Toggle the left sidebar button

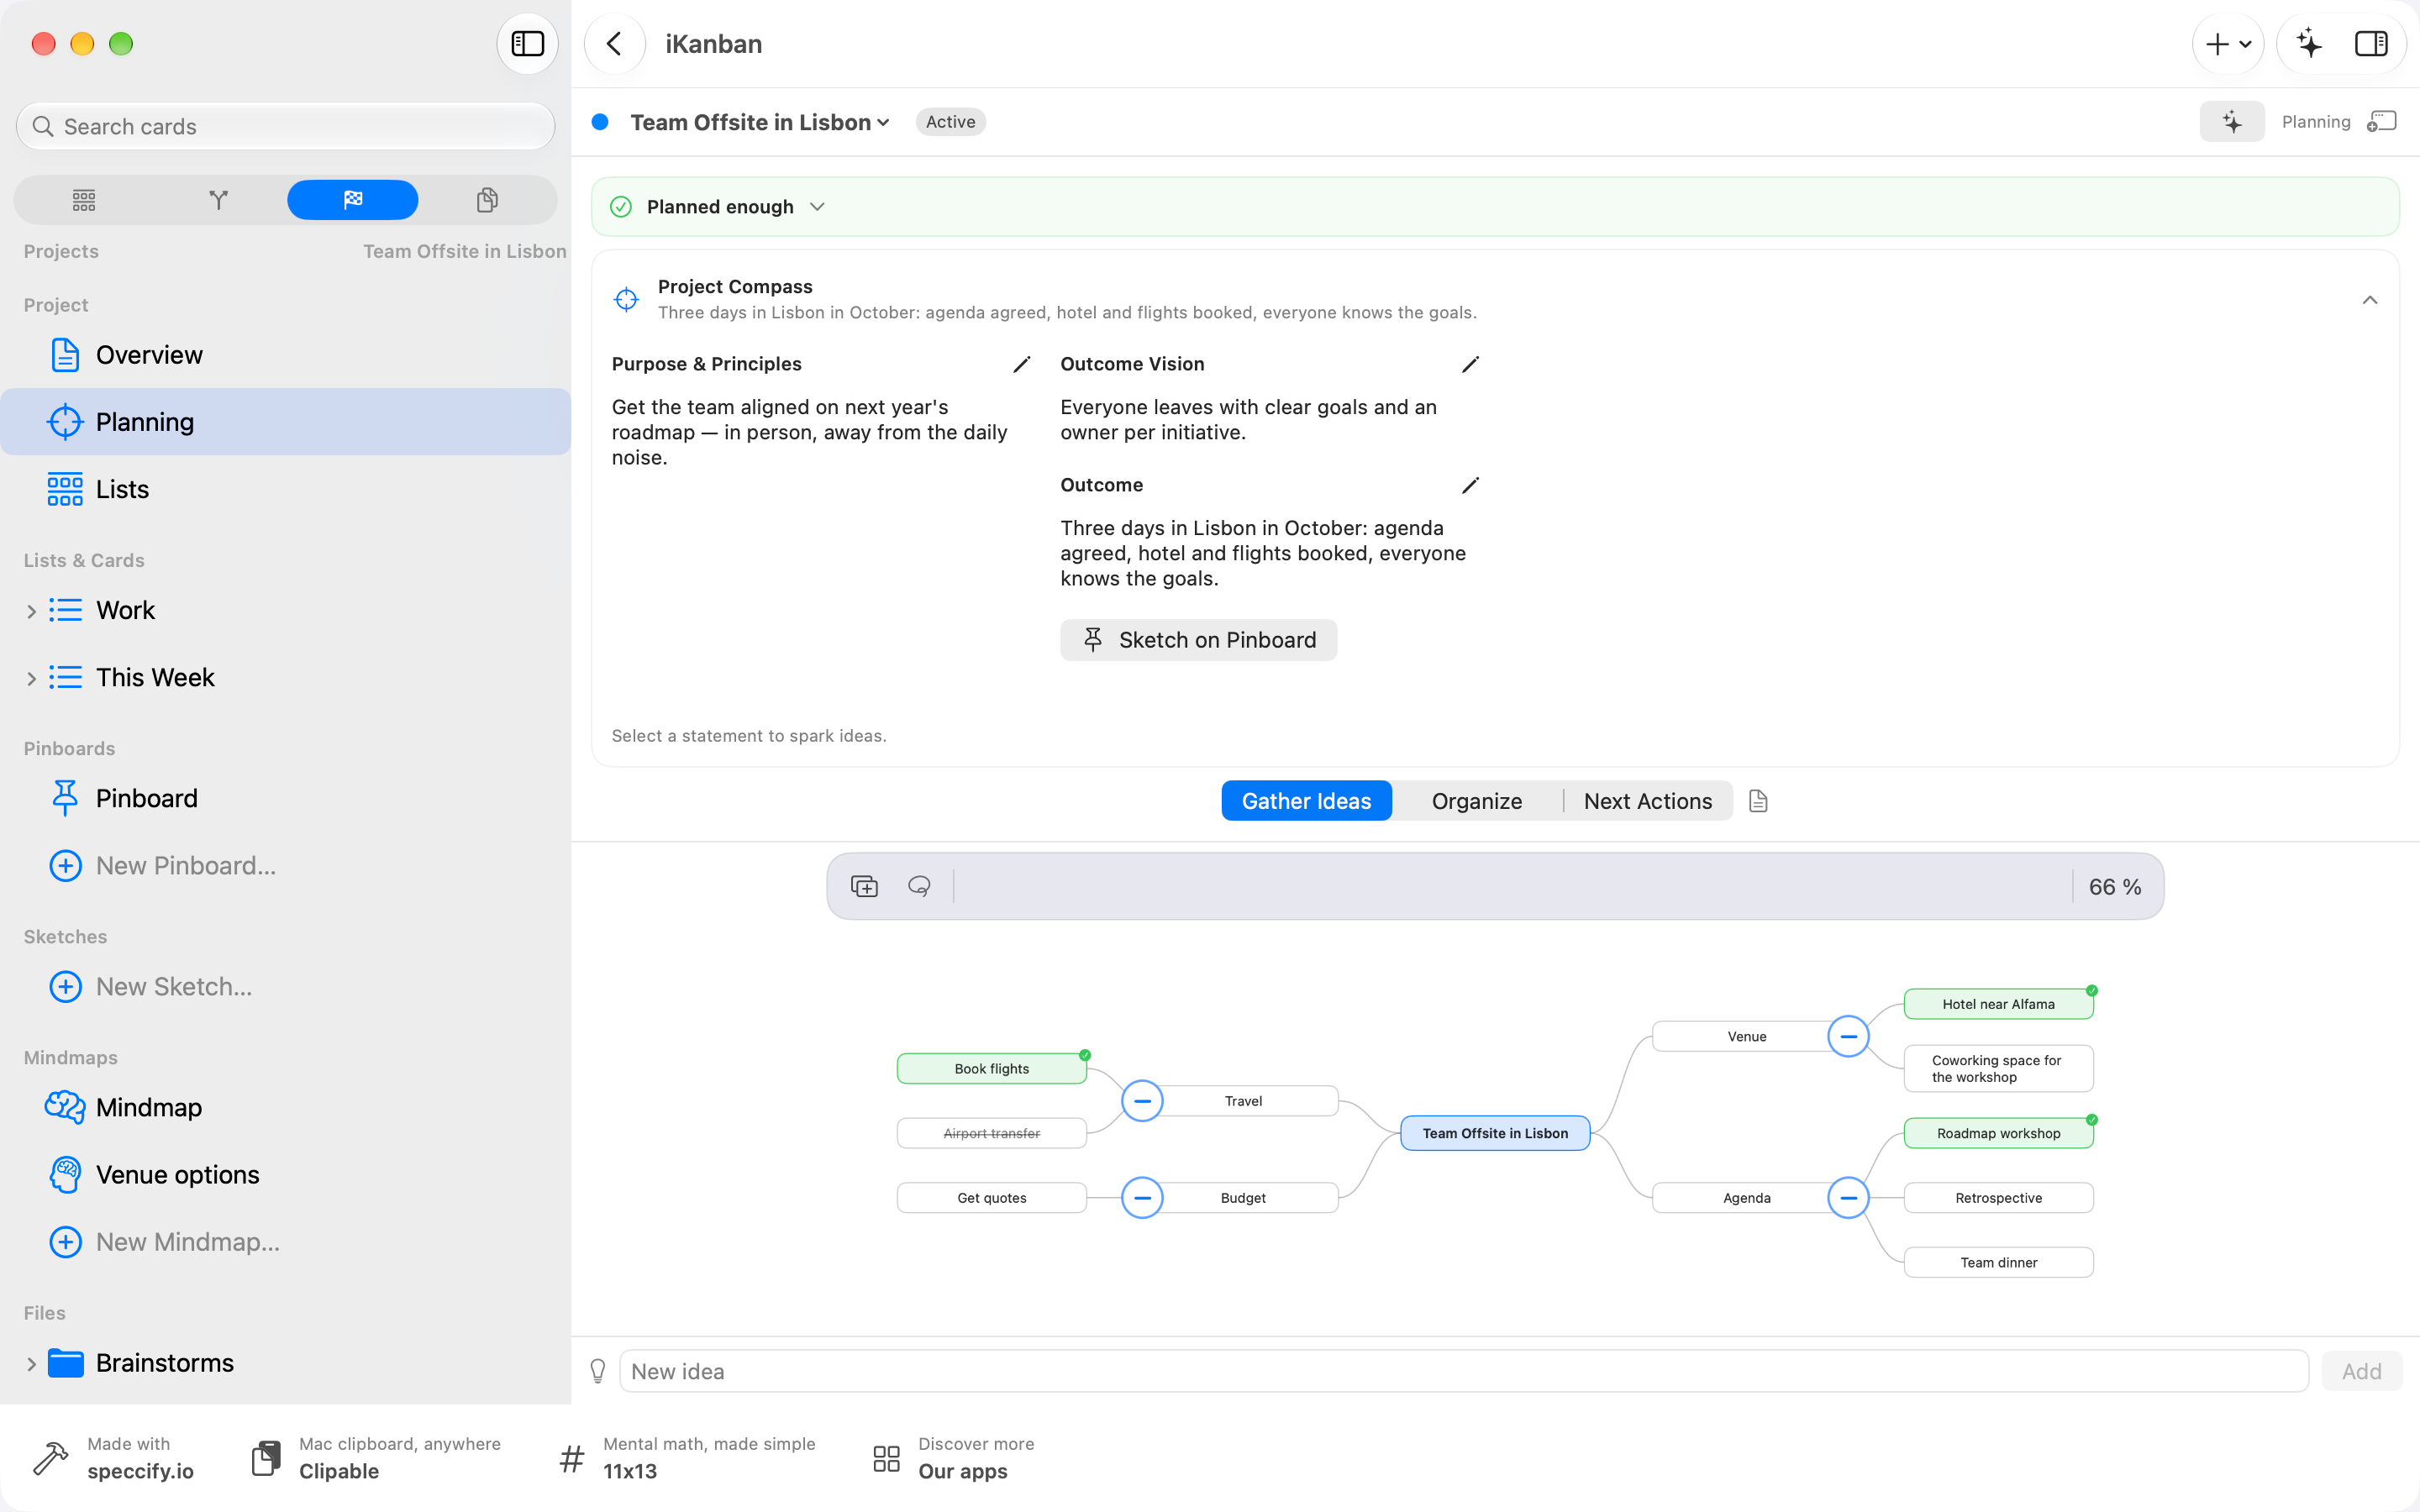point(527,44)
